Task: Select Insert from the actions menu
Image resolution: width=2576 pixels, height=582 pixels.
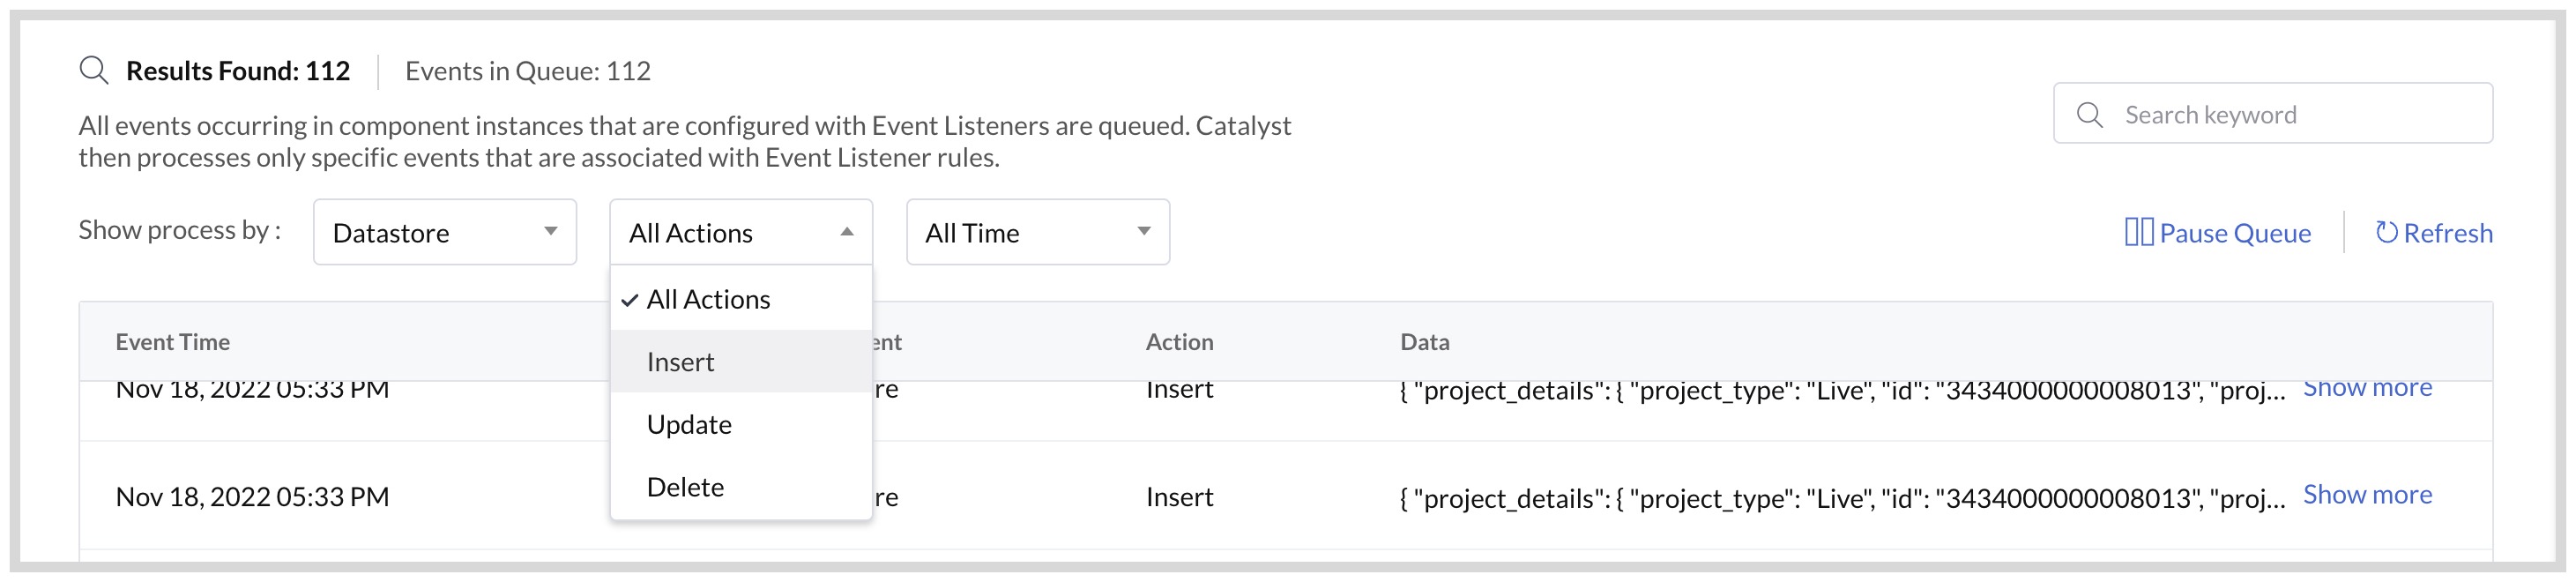Action: pos(679,361)
